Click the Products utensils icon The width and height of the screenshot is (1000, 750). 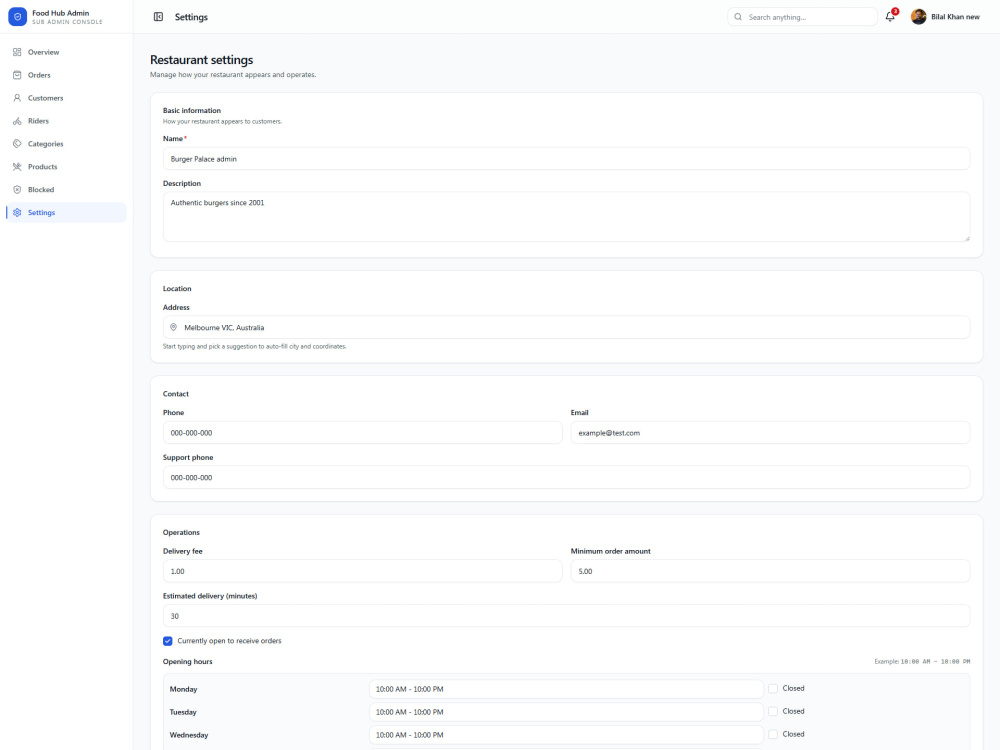17,166
